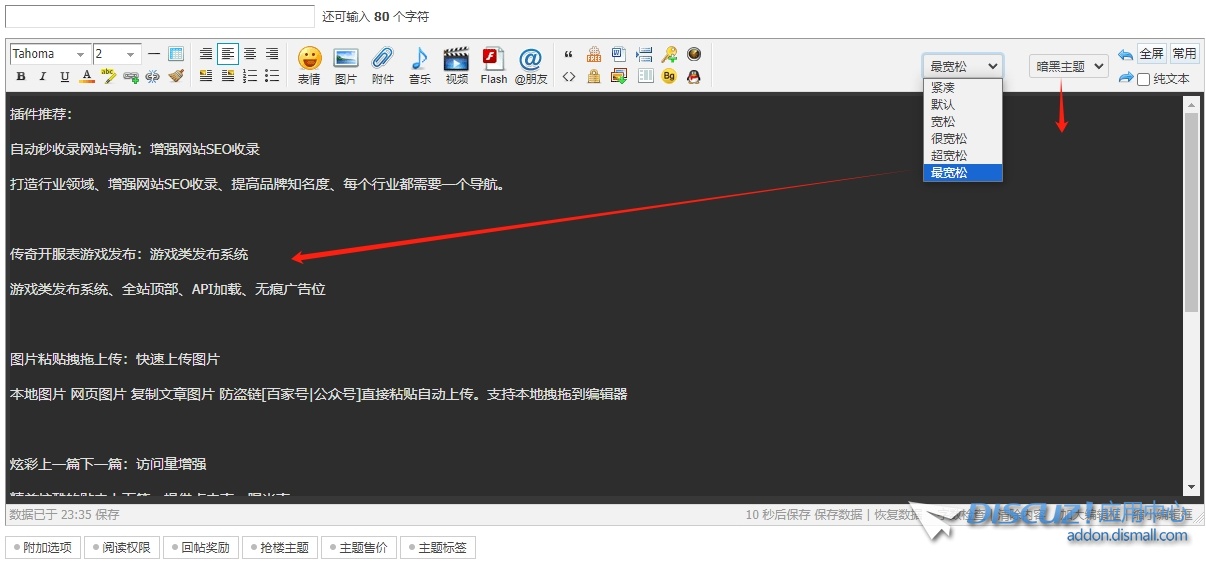
Task: Click the 表情 emoticon smiley icon
Action: tap(309, 59)
